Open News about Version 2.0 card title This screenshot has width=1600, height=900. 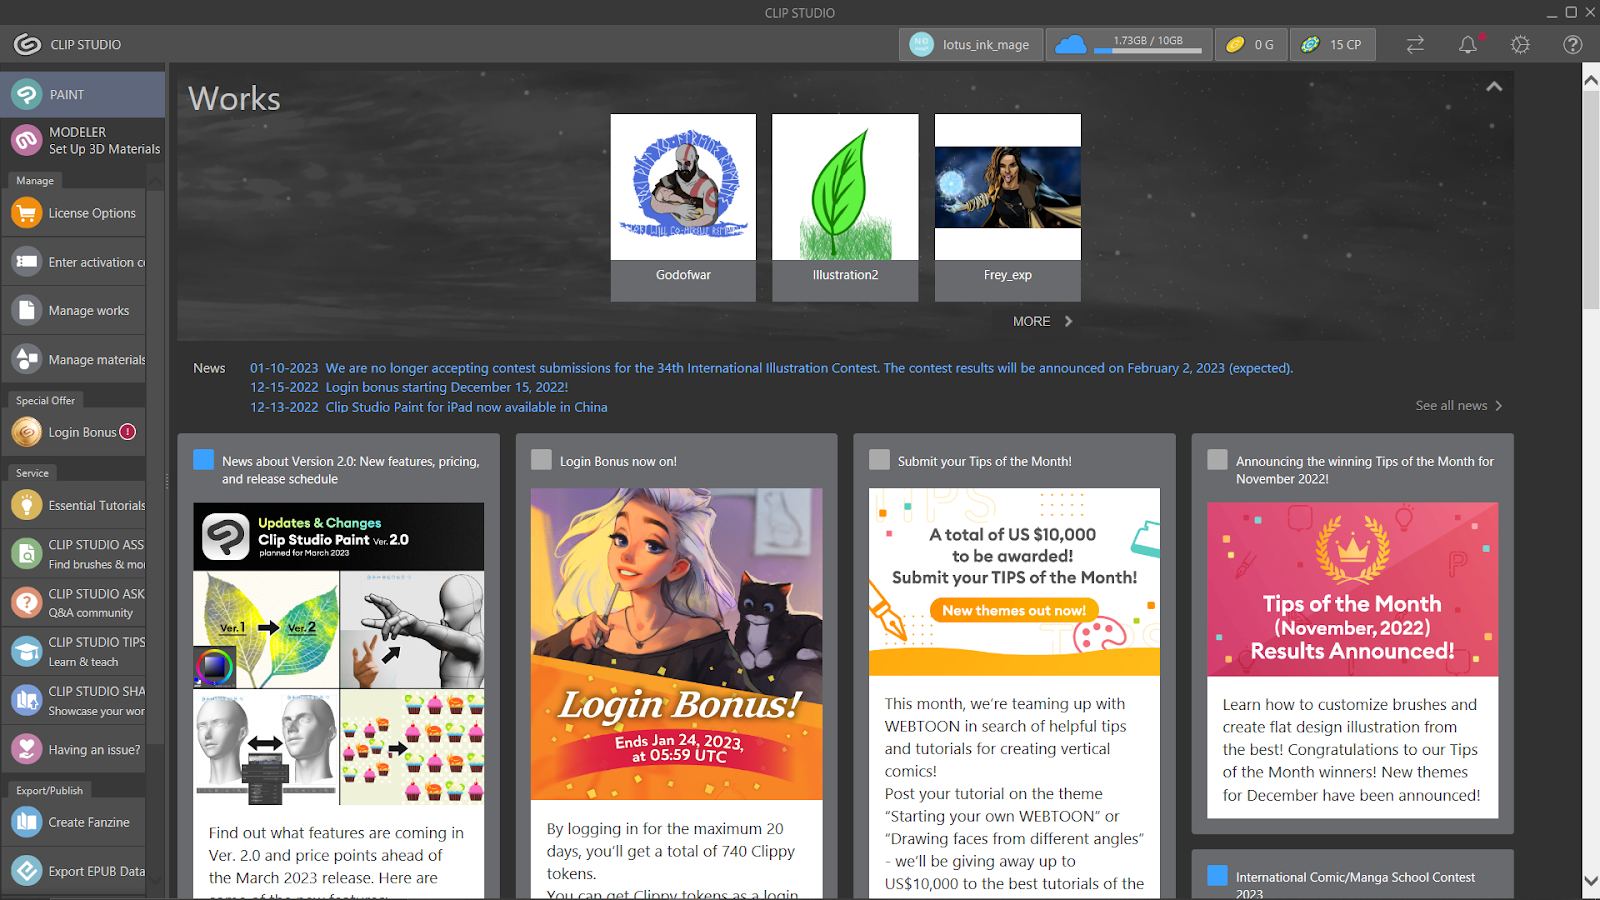pos(351,470)
